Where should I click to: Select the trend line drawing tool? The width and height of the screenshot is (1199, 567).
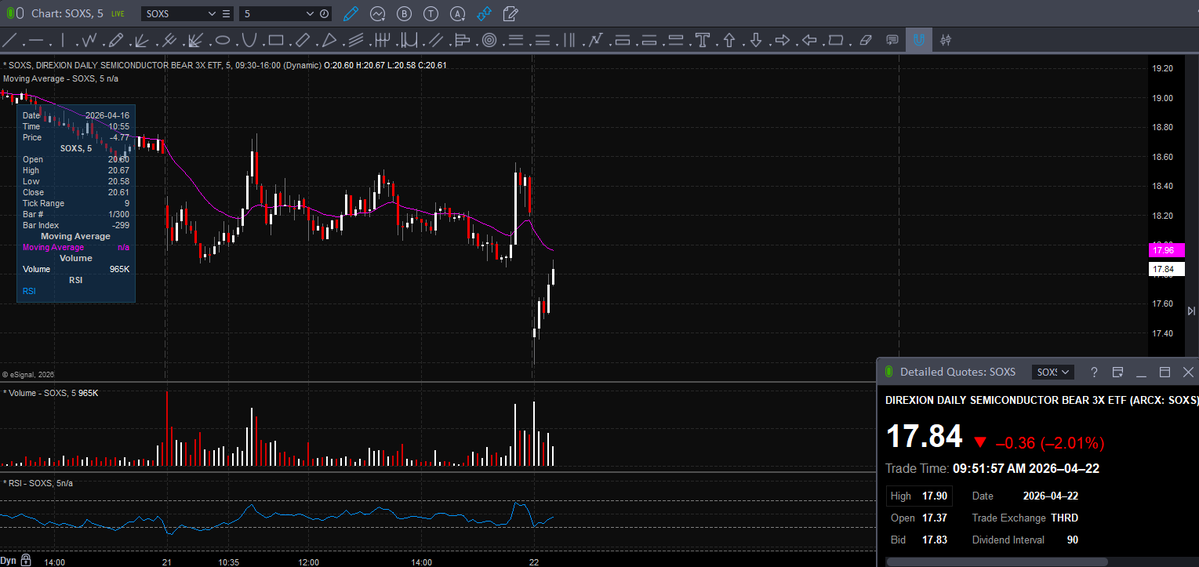[x=9, y=40]
